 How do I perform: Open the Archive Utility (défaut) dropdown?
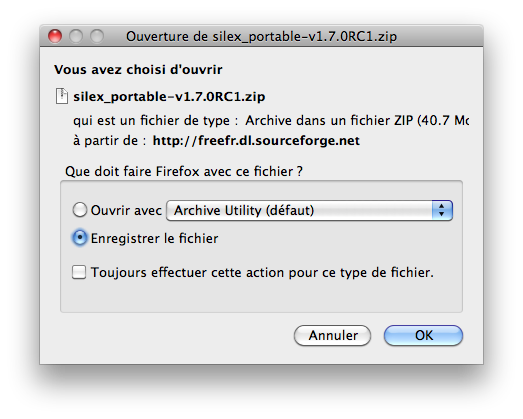(x=309, y=211)
